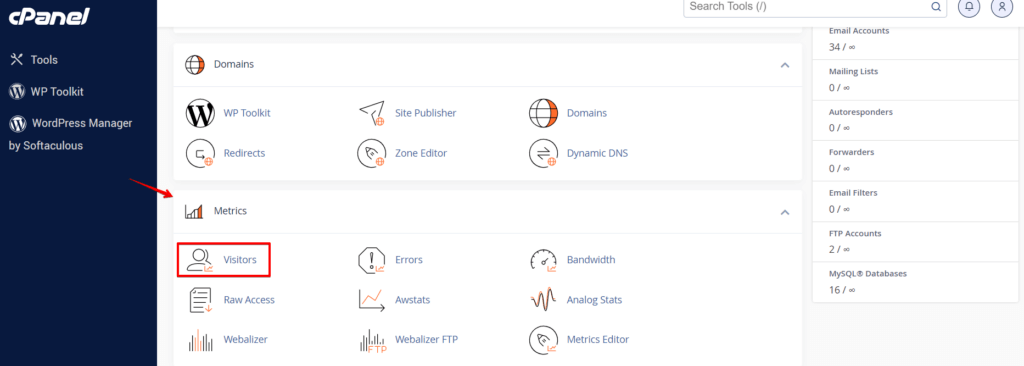Click the Bandwidth gauge icon
Viewport: 1024px width, 366px height.
click(x=543, y=259)
